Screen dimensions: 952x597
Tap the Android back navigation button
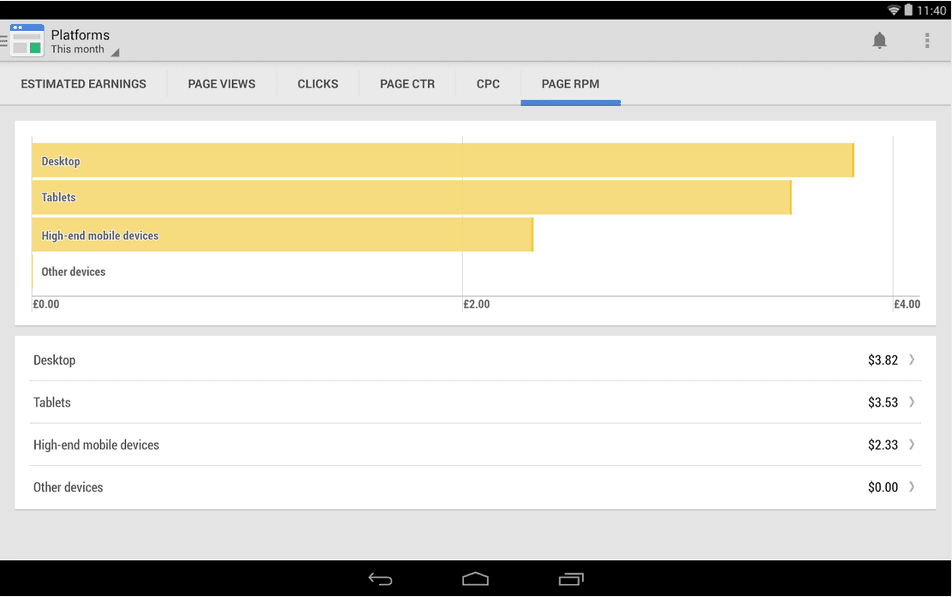pyautogui.click(x=380, y=579)
